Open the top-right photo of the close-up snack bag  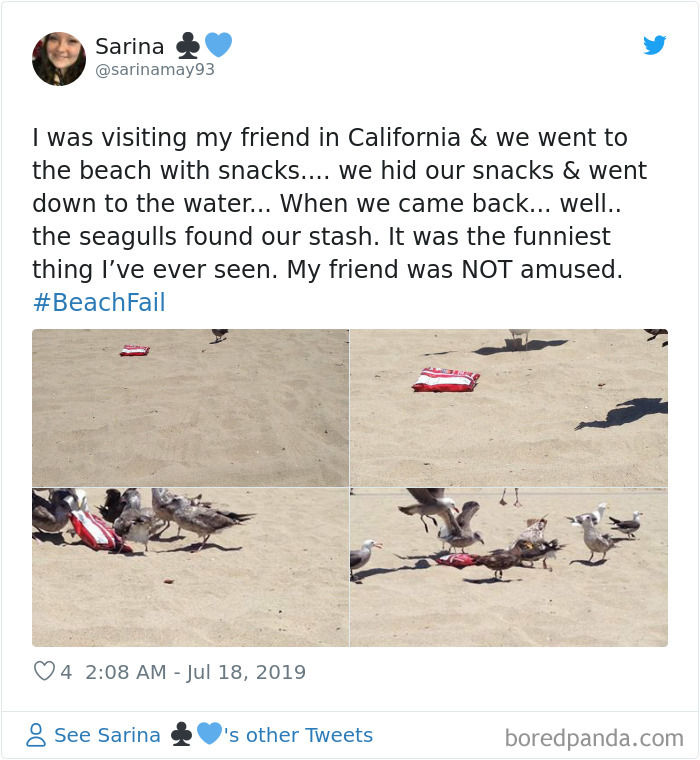(509, 408)
